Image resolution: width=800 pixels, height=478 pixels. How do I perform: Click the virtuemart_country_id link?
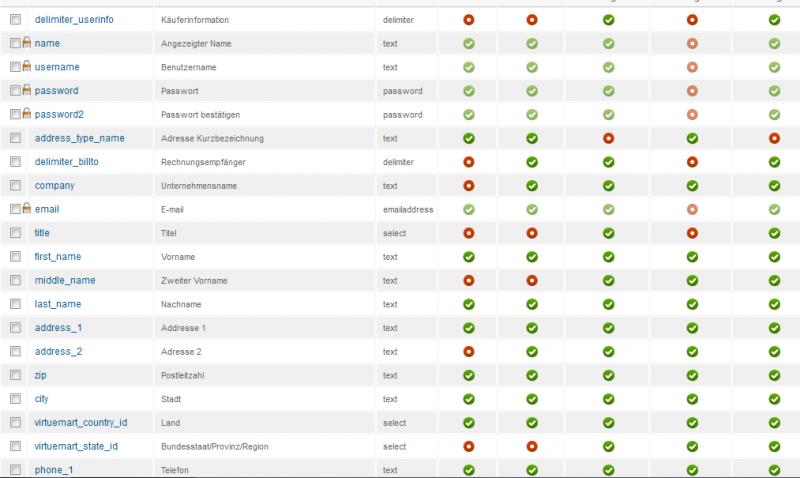(x=81, y=422)
